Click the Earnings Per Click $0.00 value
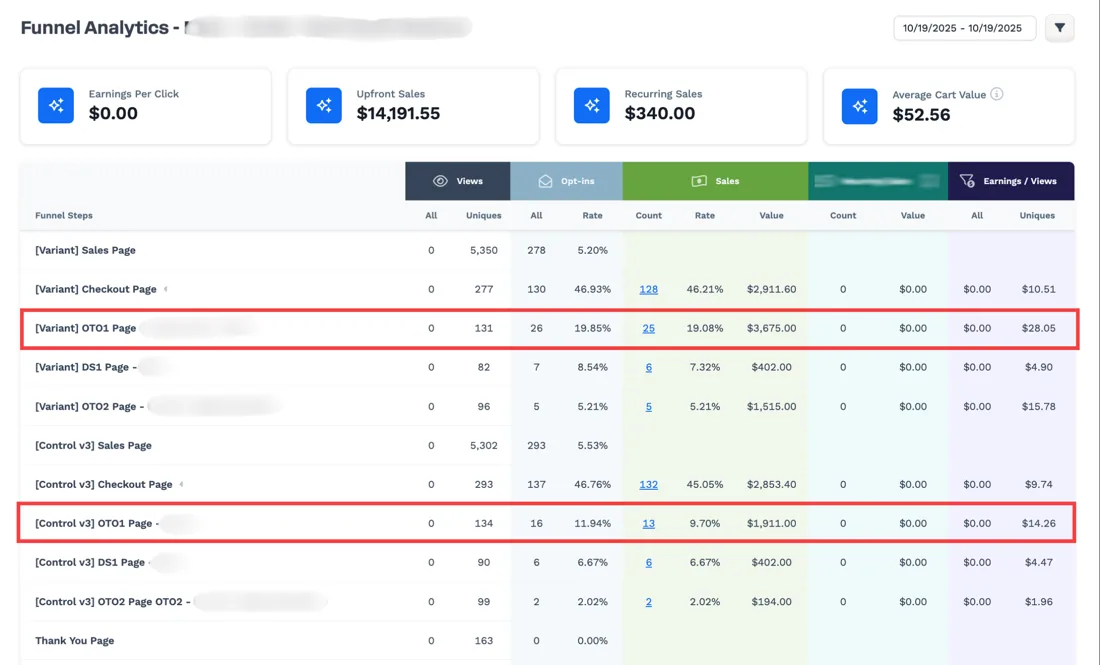This screenshot has width=1100, height=665. tap(113, 114)
